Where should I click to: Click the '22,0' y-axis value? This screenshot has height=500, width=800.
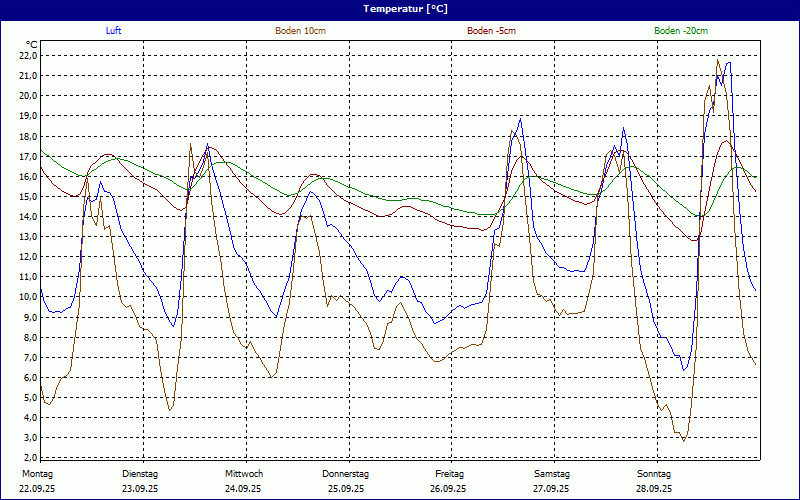click(29, 56)
